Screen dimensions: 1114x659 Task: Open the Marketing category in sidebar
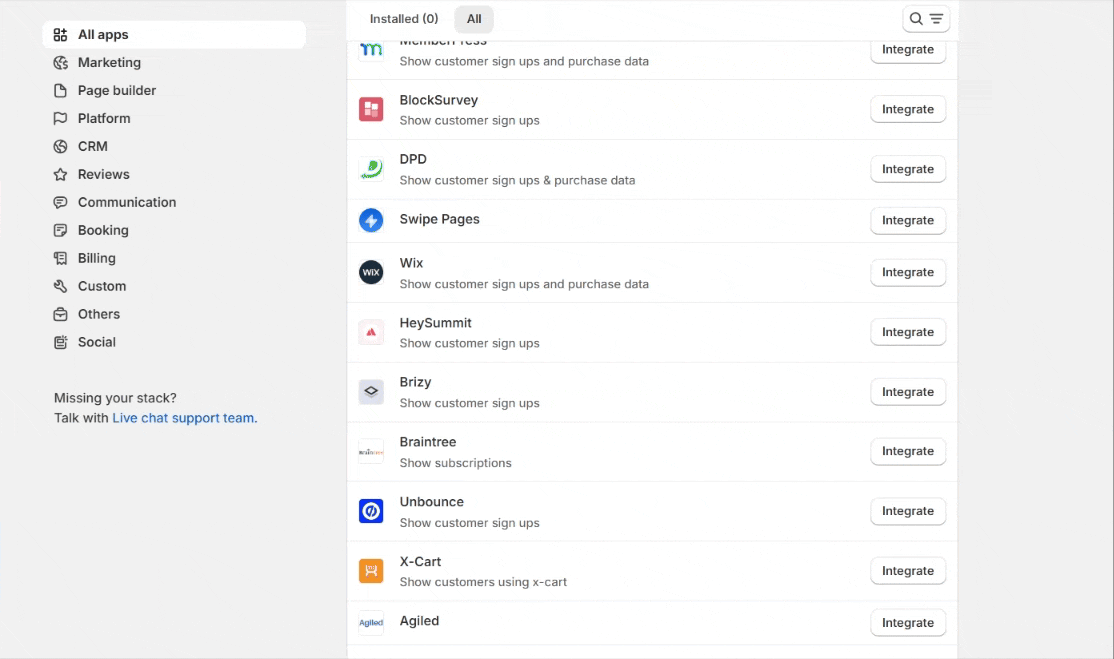pyautogui.click(x=109, y=63)
